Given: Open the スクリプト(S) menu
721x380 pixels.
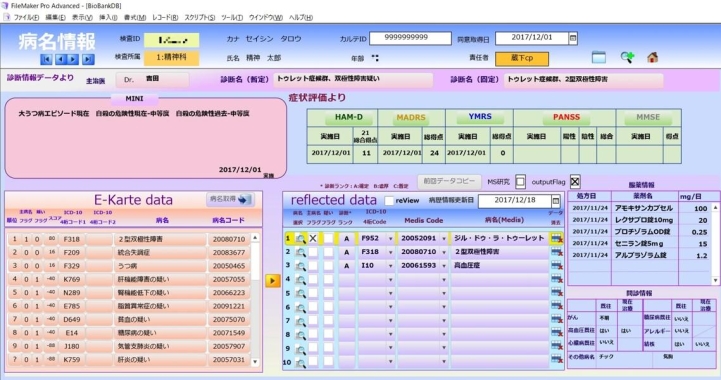Looking at the screenshot, I should 200,17.
